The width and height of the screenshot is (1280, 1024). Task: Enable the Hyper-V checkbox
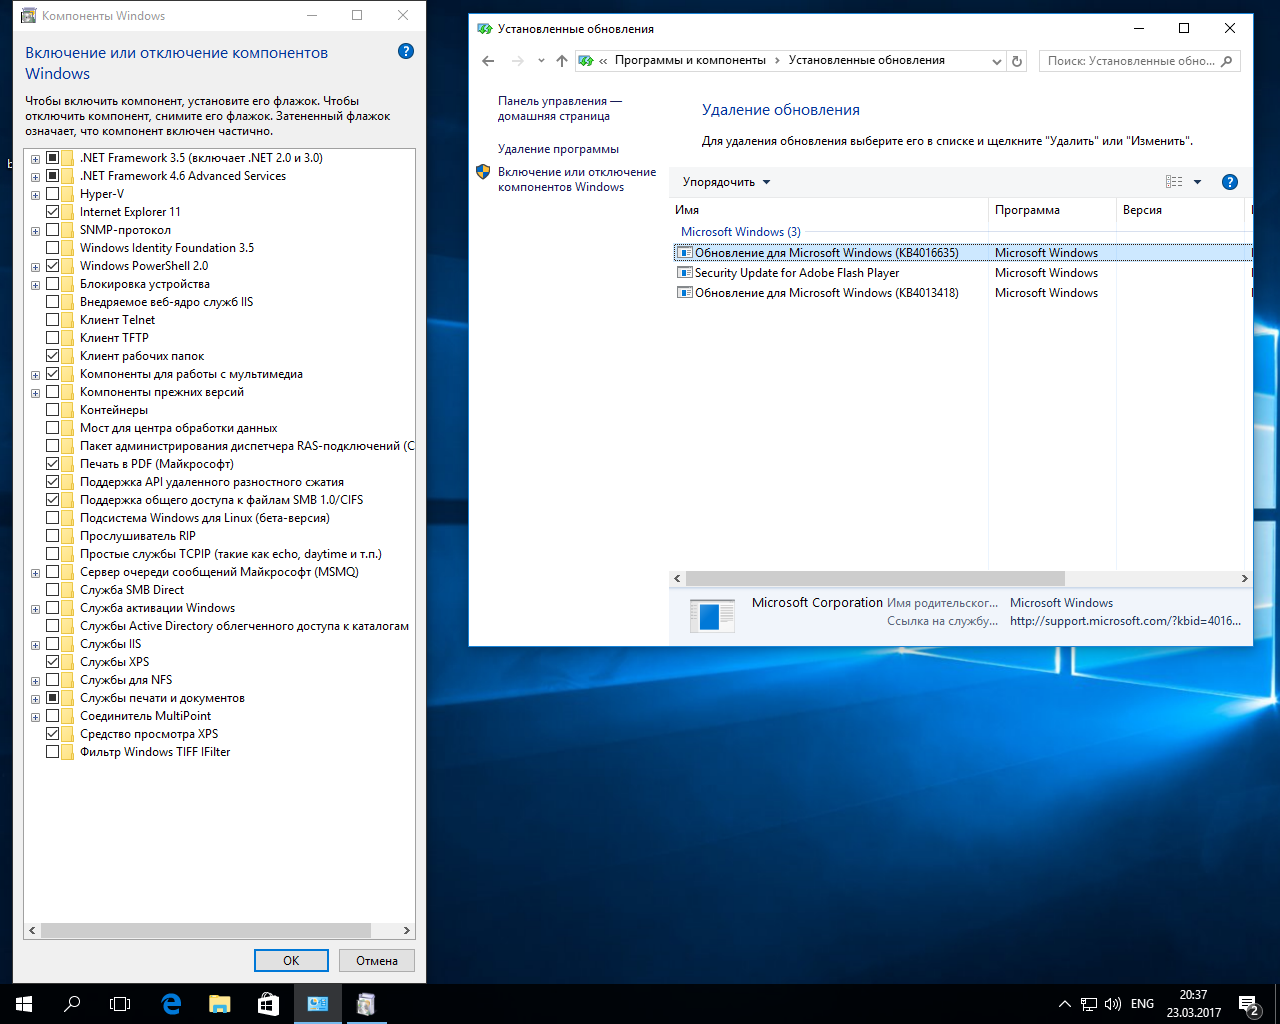point(52,194)
